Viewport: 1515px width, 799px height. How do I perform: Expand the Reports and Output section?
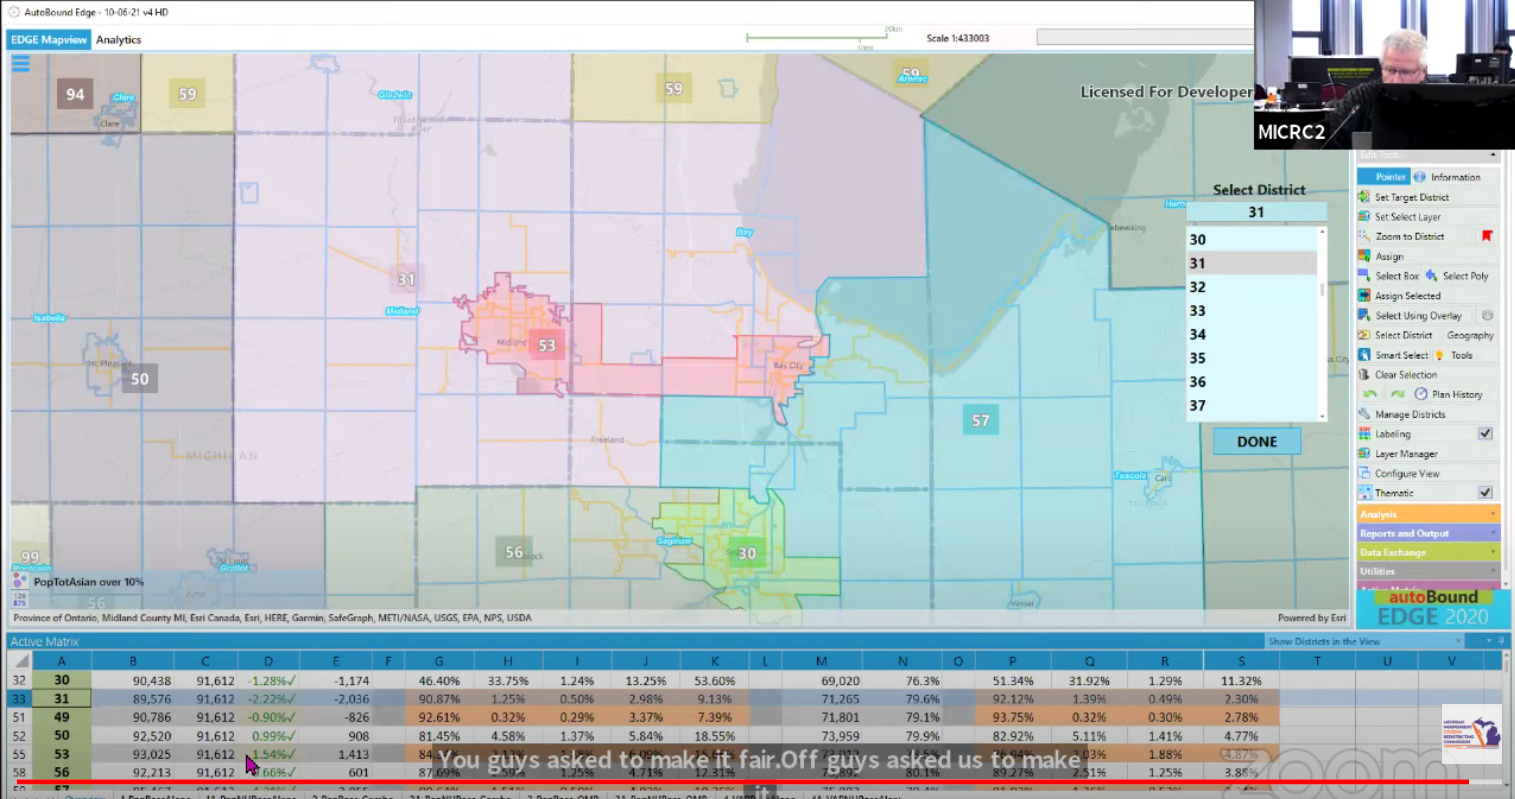click(x=1428, y=533)
